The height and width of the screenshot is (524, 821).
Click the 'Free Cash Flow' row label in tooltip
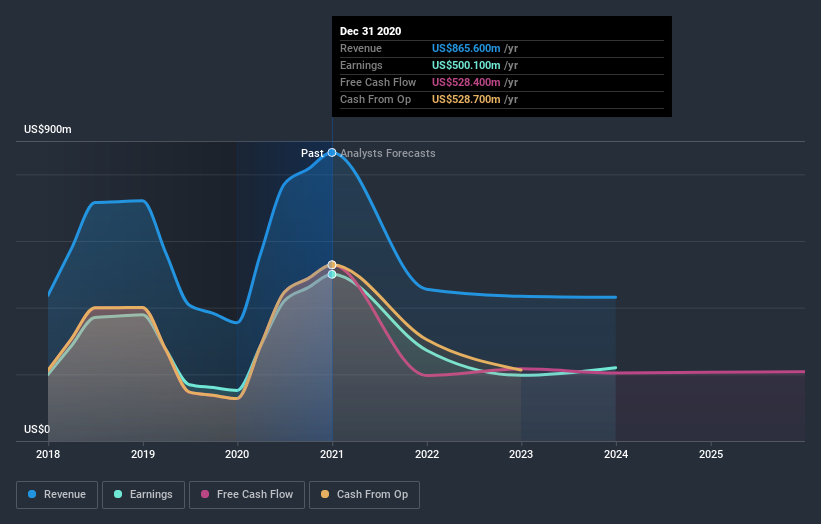pyautogui.click(x=378, y=82)
